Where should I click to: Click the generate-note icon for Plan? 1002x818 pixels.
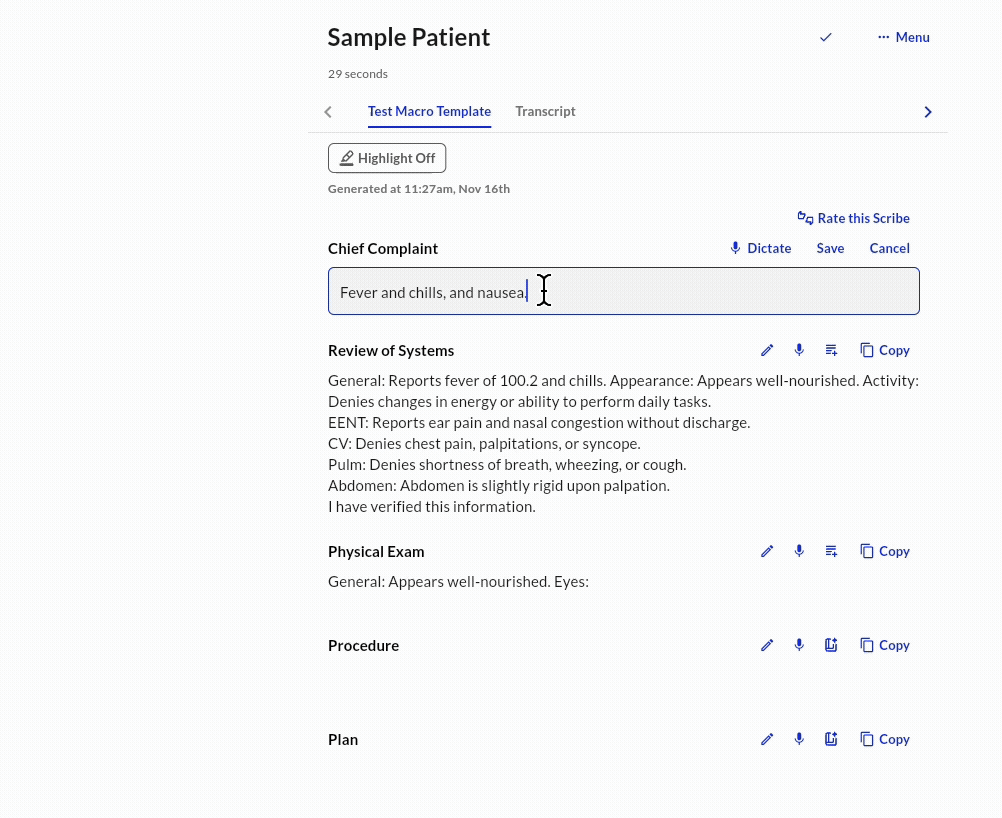[x=831, y=739]
